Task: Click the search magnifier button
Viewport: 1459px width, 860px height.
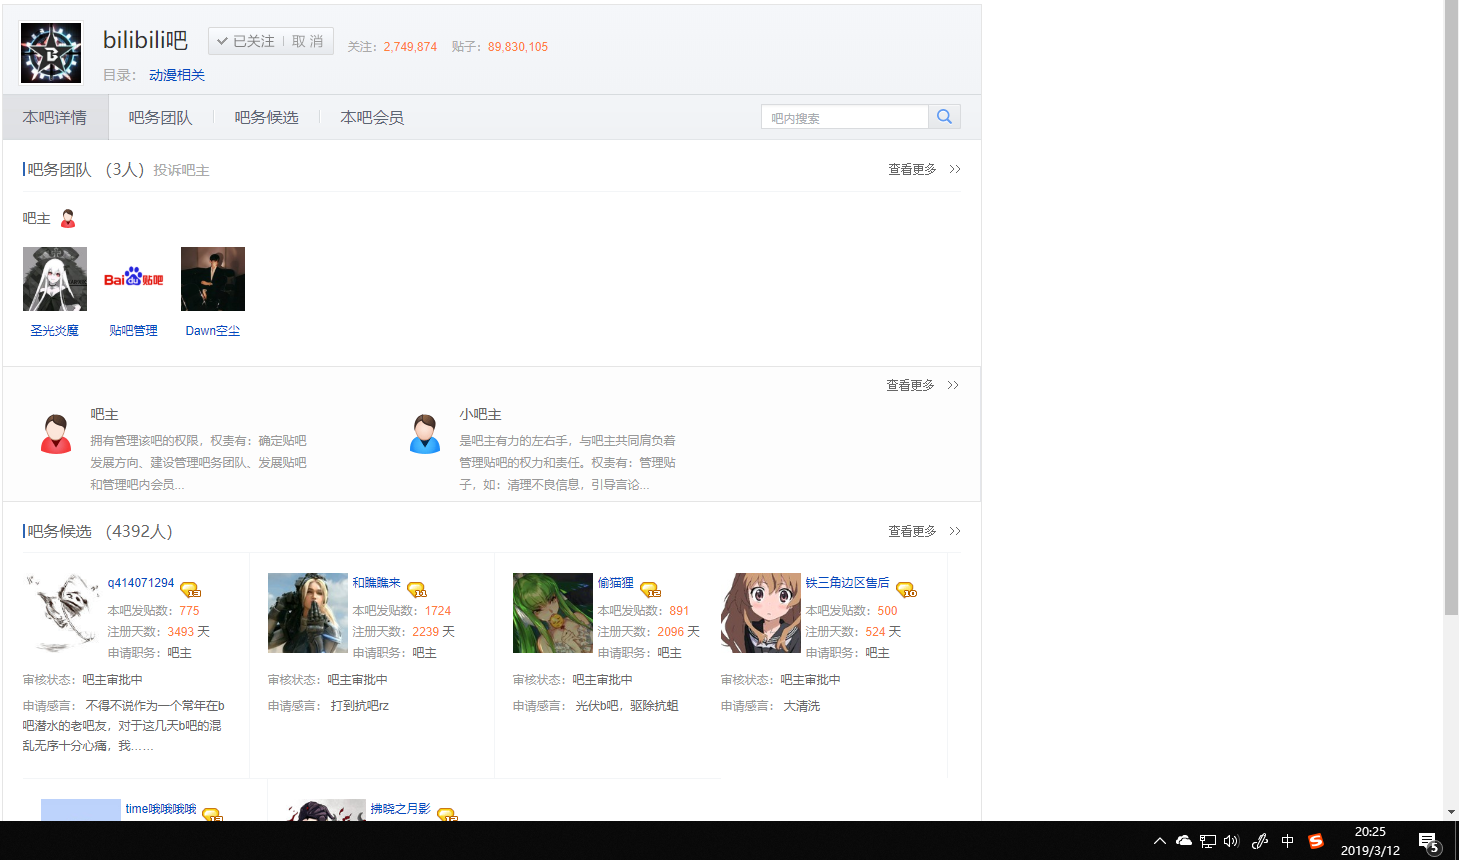Action: tap(944, 117)
